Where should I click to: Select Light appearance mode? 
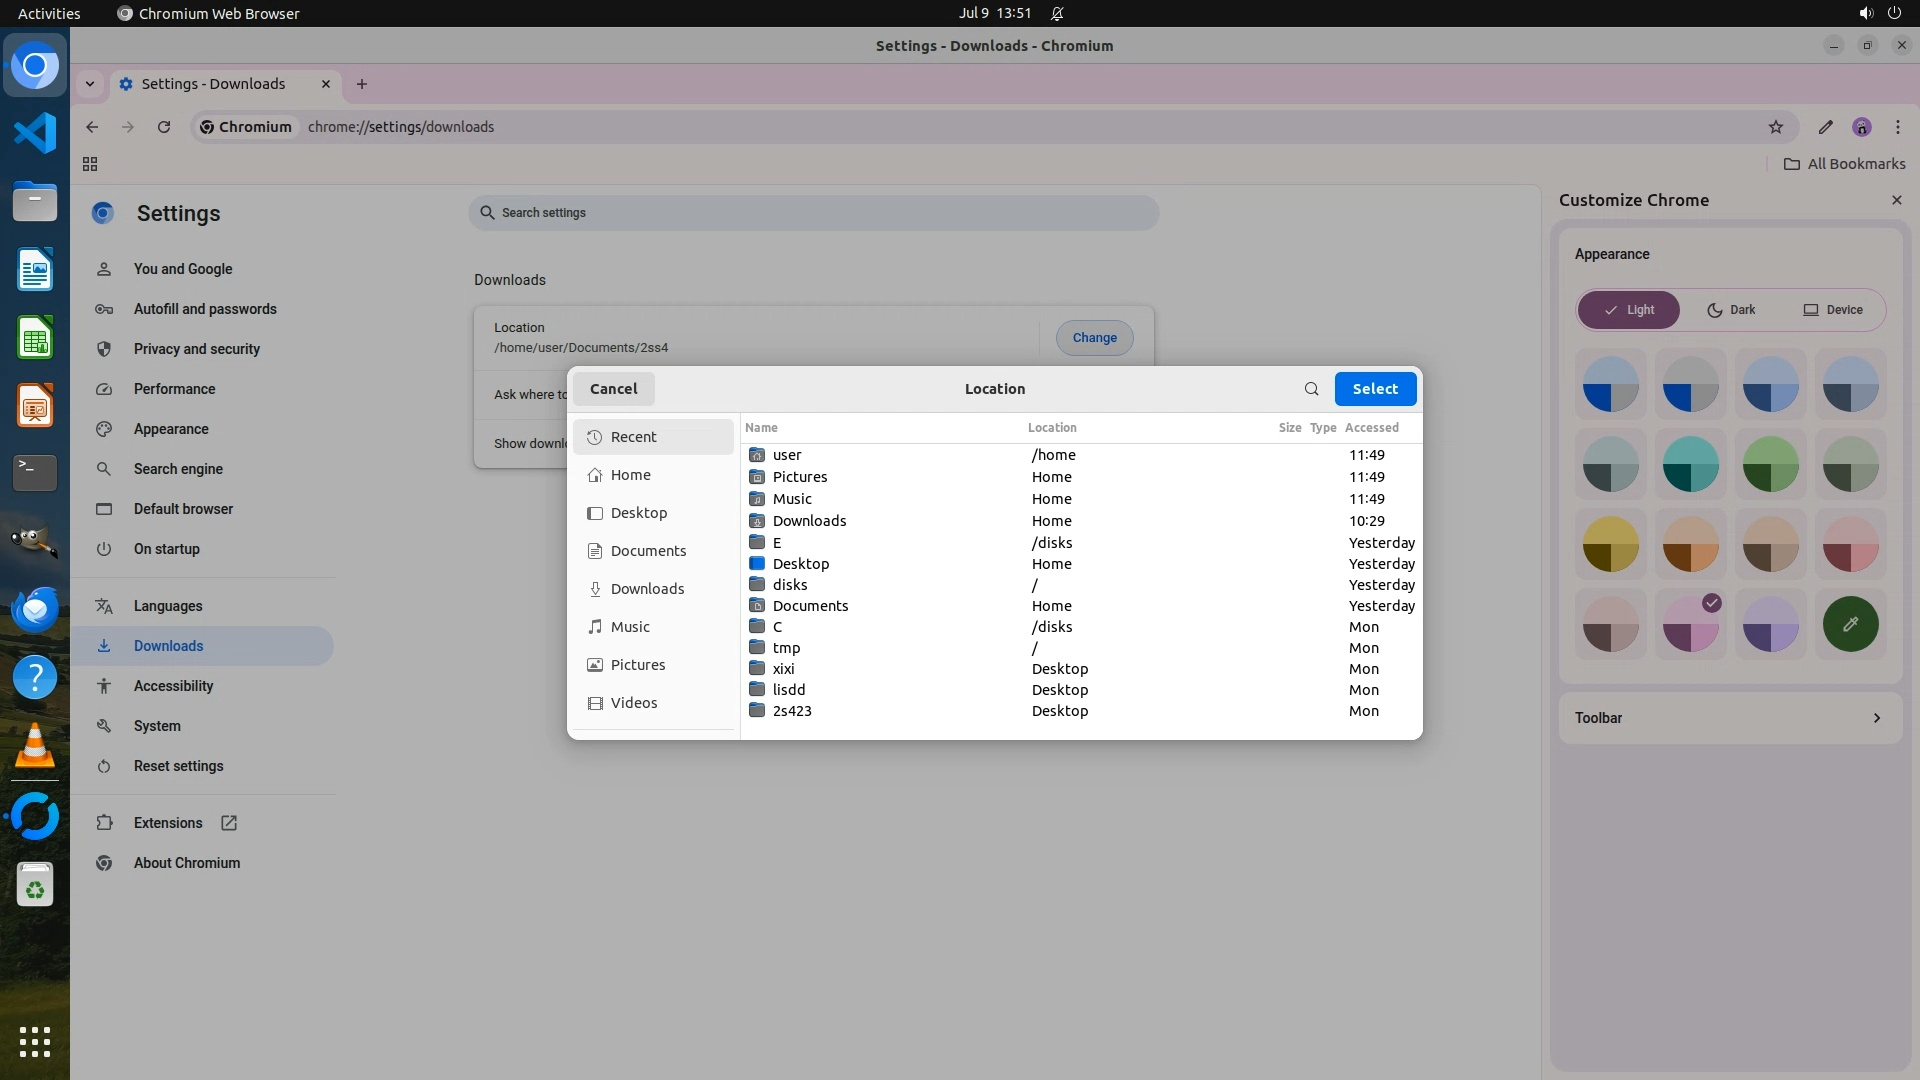(1629, 310)
